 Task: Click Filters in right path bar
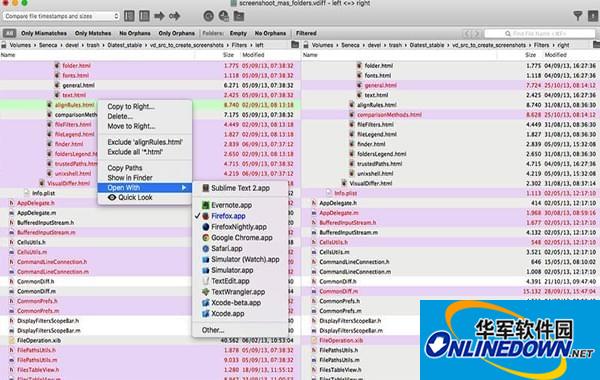pos(541,45)
